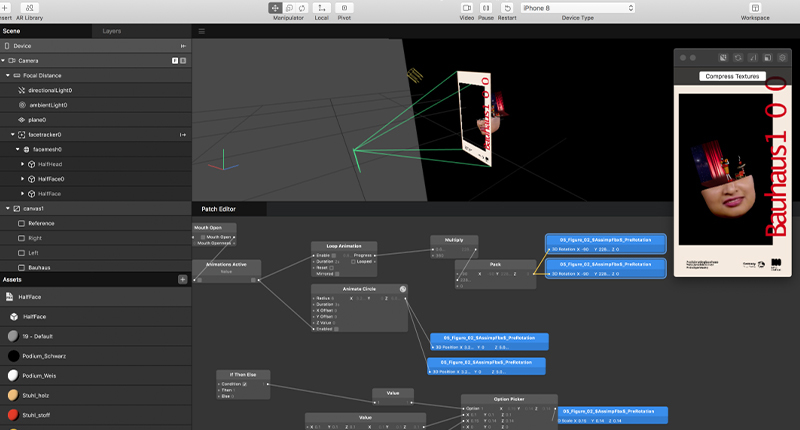Select the Manipulator move tool
The image size is (800, 430).
click(275, 8)
